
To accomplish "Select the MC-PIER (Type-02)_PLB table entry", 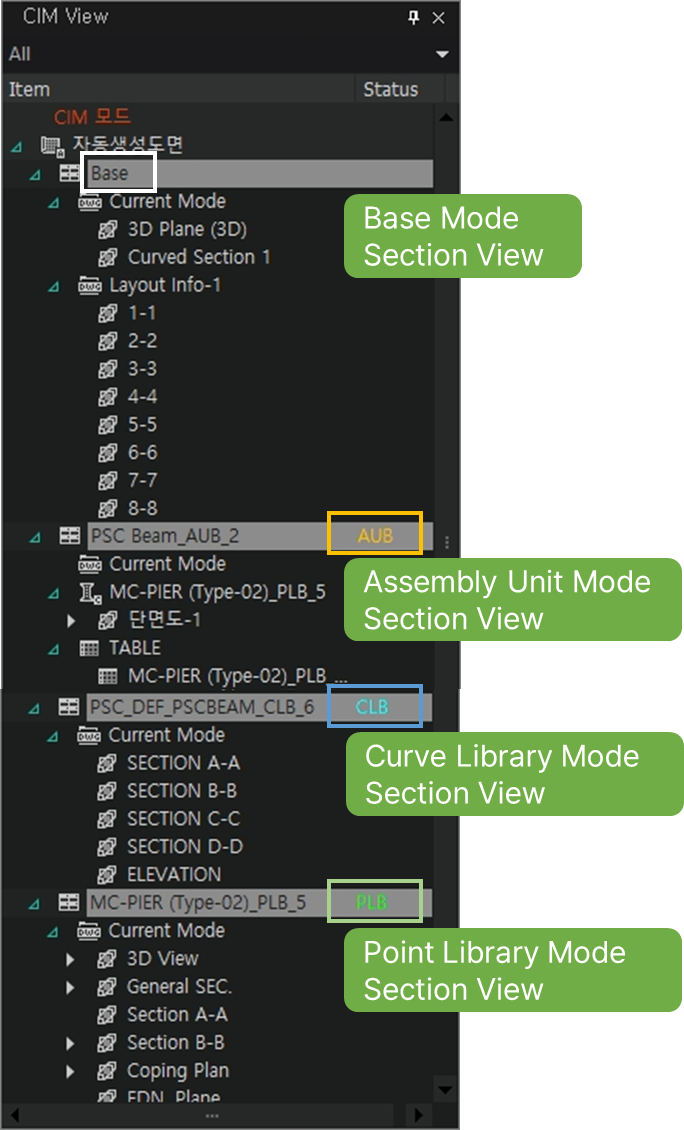I will tap(237, 676).
